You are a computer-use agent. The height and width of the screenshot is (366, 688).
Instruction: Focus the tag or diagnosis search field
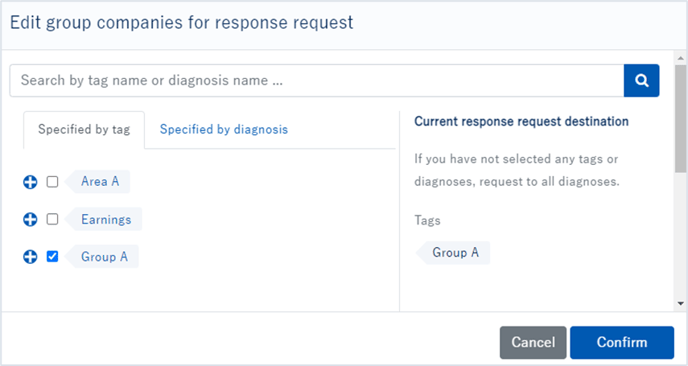(317, 80)
